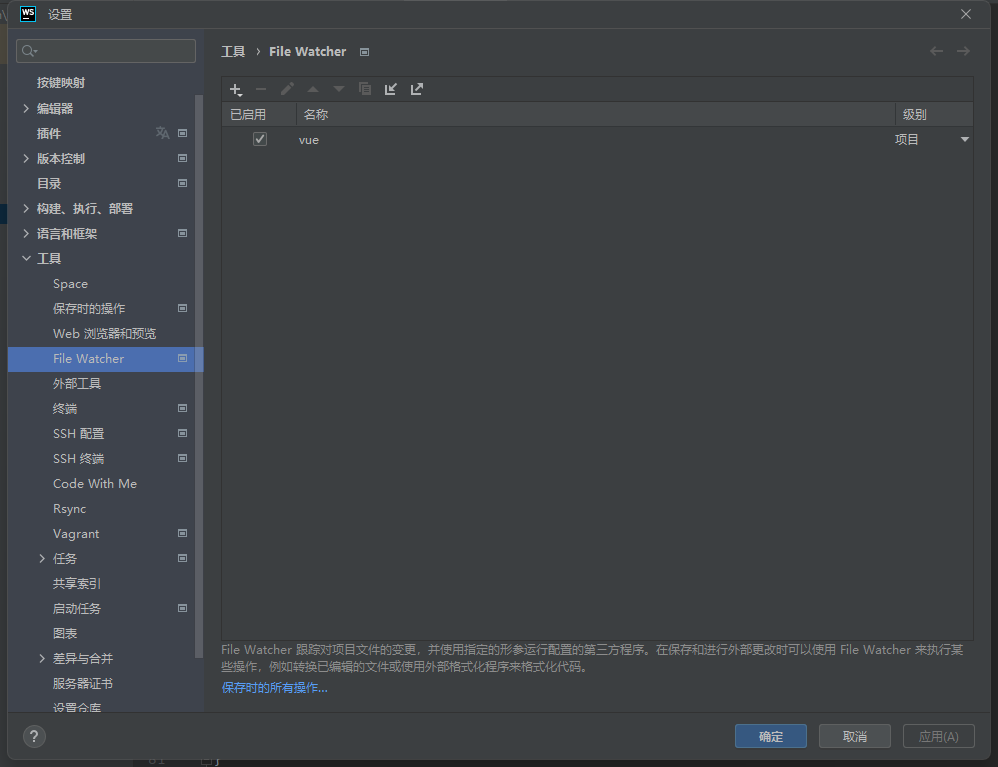Expand the 版本控制 settings group
Screen dimensions: 998x767
[26, 158]
